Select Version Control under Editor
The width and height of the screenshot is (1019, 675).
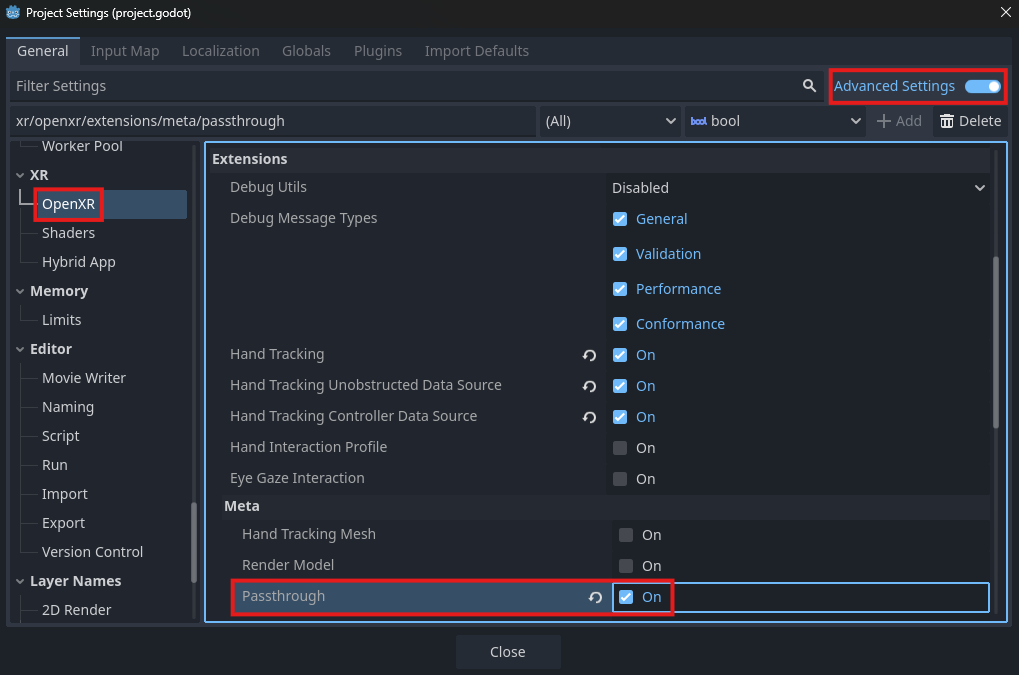[x=92, y=552]
